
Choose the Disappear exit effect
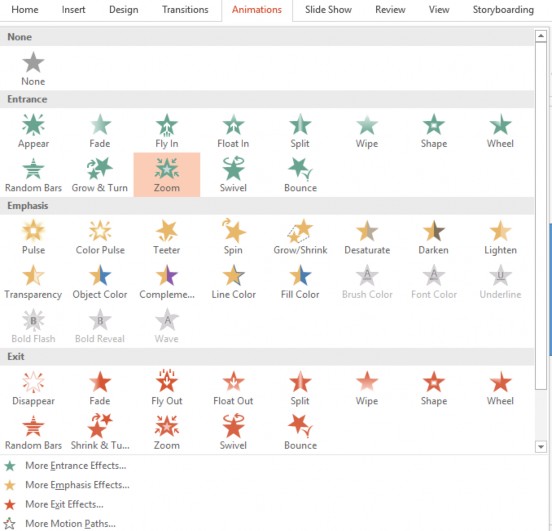[x=33, y=388]
